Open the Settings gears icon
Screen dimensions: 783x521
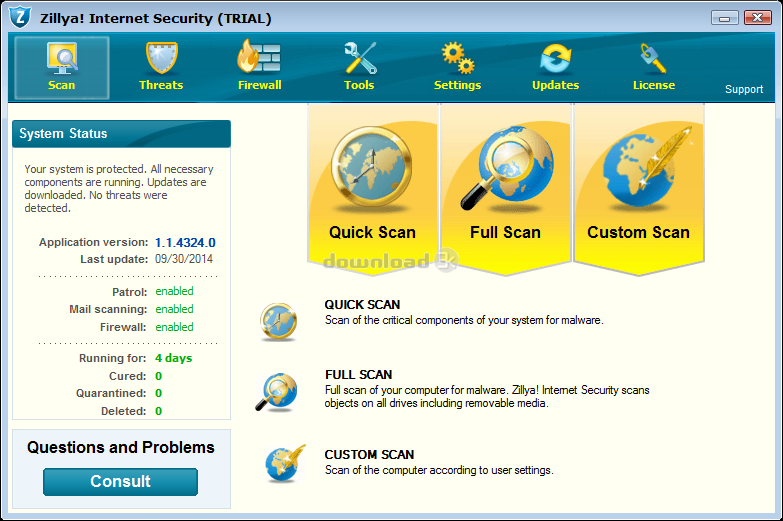pyautogui.click(x=458, y=58)
